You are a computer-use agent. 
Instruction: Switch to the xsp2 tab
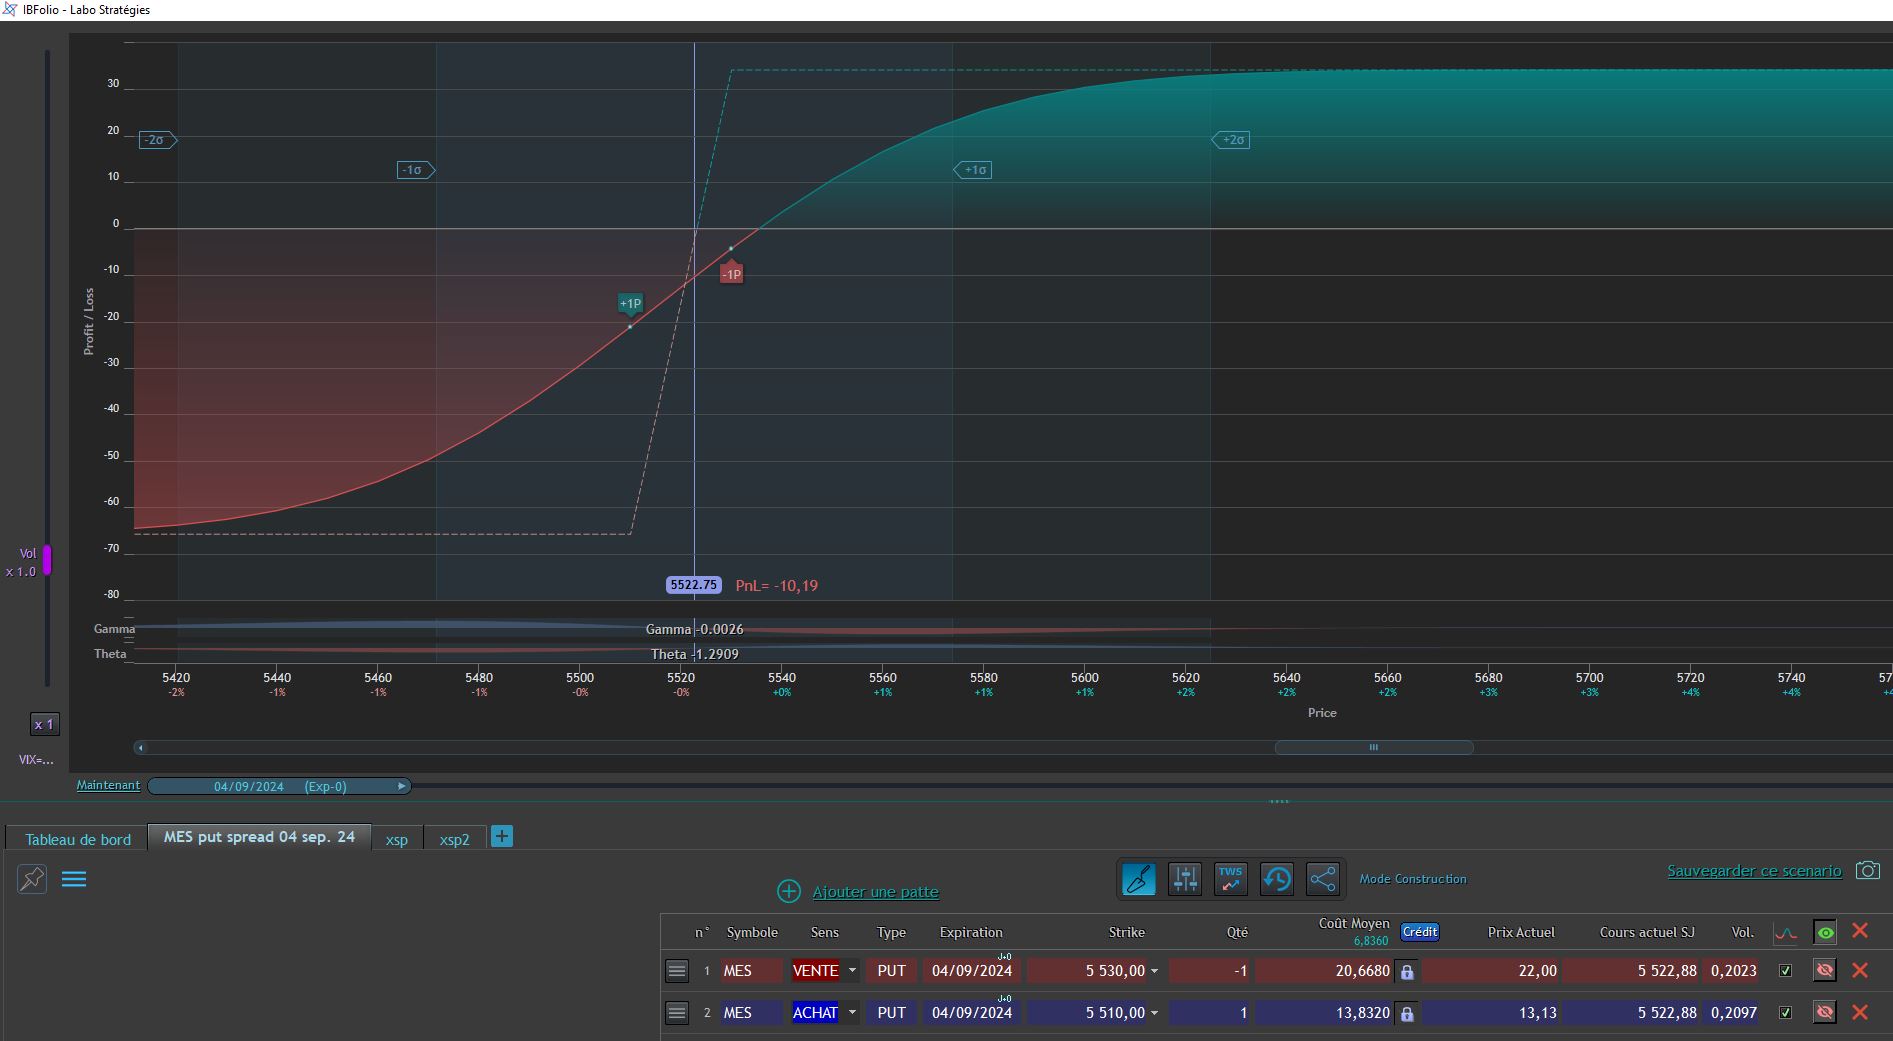coord(454,839)
